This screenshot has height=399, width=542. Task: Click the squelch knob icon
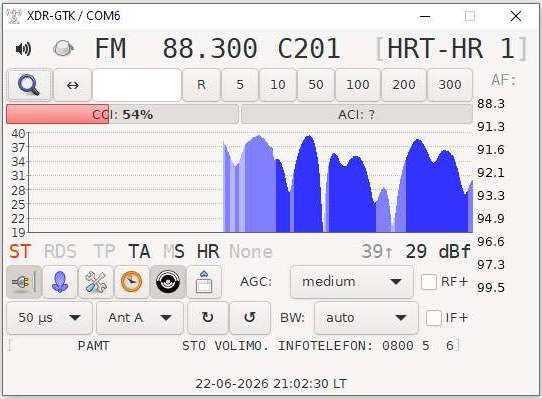tap(63, 48)
